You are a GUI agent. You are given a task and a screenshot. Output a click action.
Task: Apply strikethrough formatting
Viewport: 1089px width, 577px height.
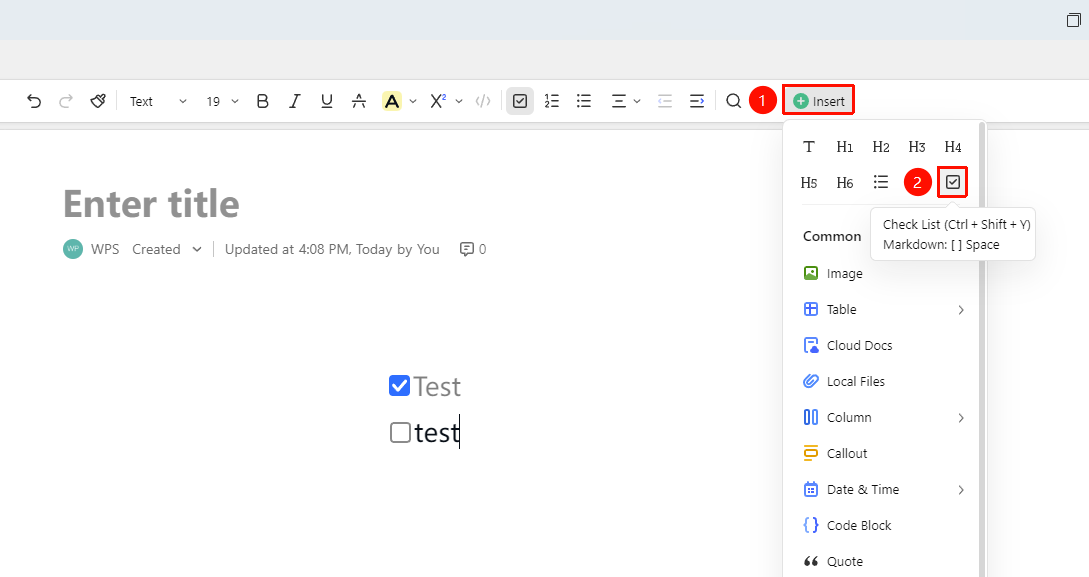pos(358,101)
